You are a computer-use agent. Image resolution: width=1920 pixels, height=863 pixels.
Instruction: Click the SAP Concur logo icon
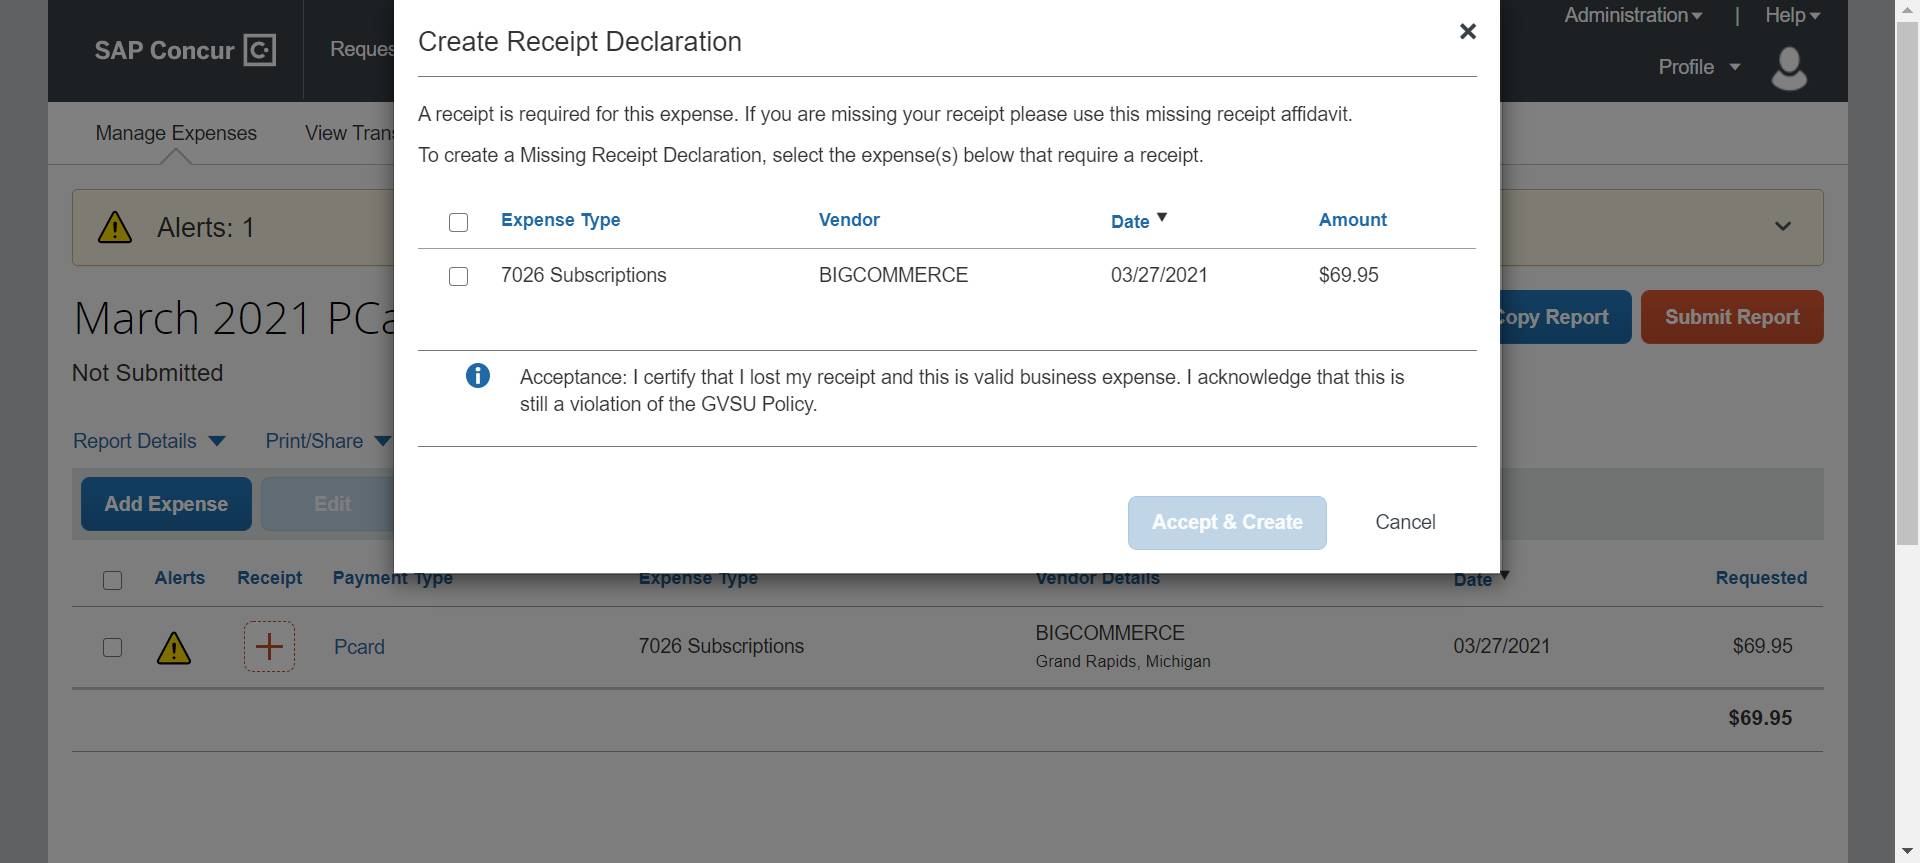pos(259,50)
